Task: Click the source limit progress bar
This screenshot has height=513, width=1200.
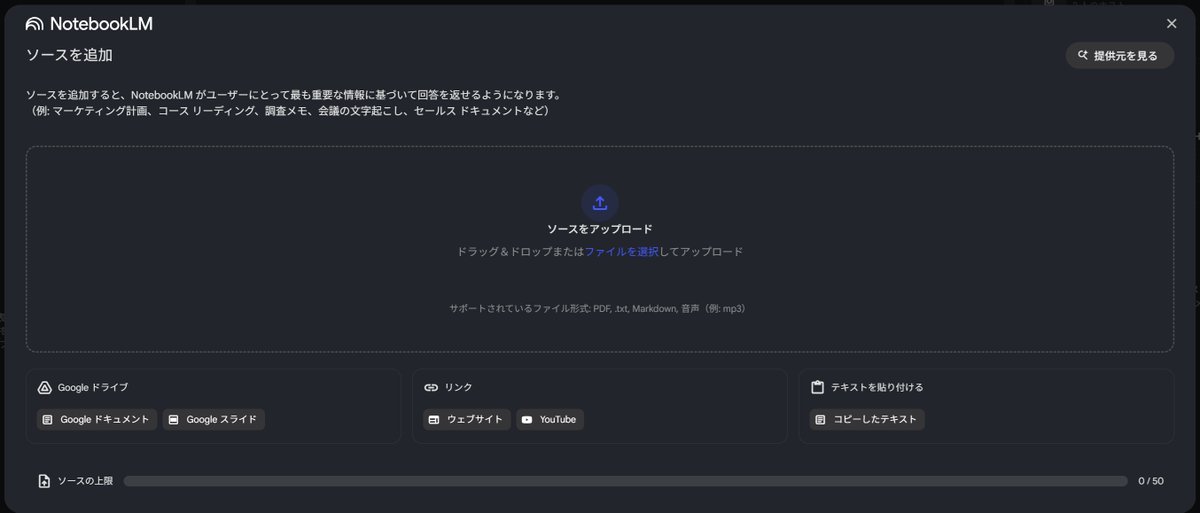Action: click(x=625, y=481)
